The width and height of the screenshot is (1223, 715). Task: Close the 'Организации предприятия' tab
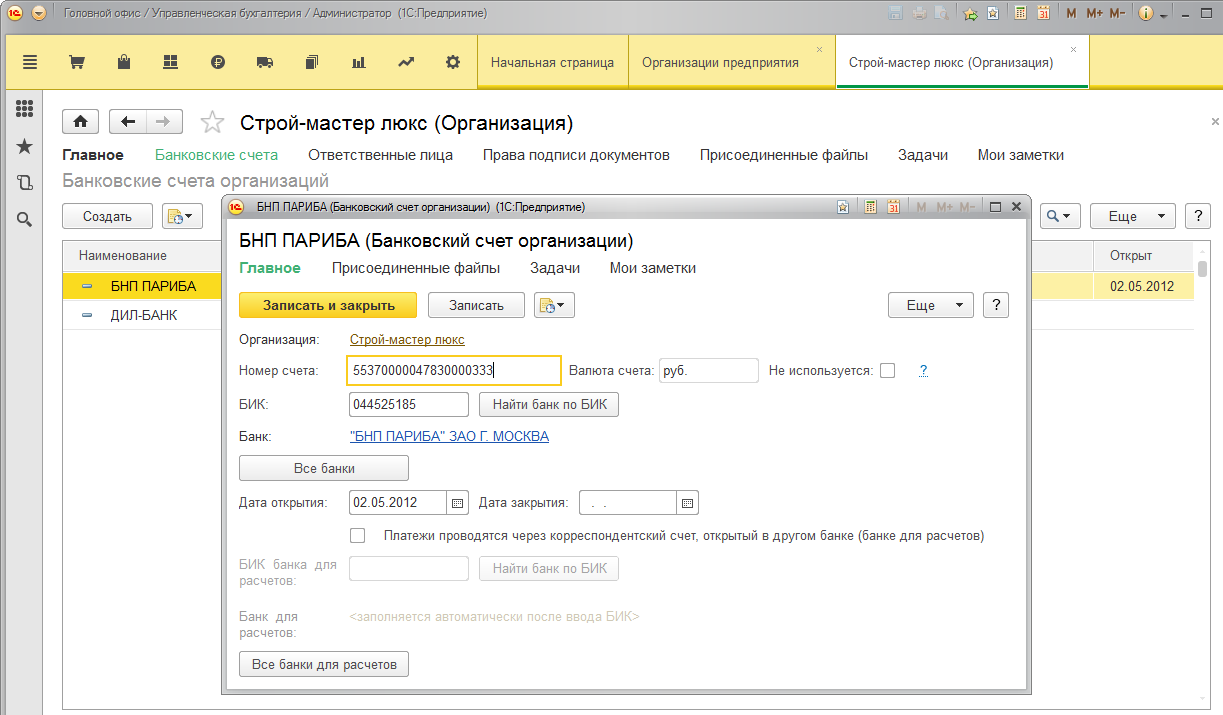click(x=820, y=49)
